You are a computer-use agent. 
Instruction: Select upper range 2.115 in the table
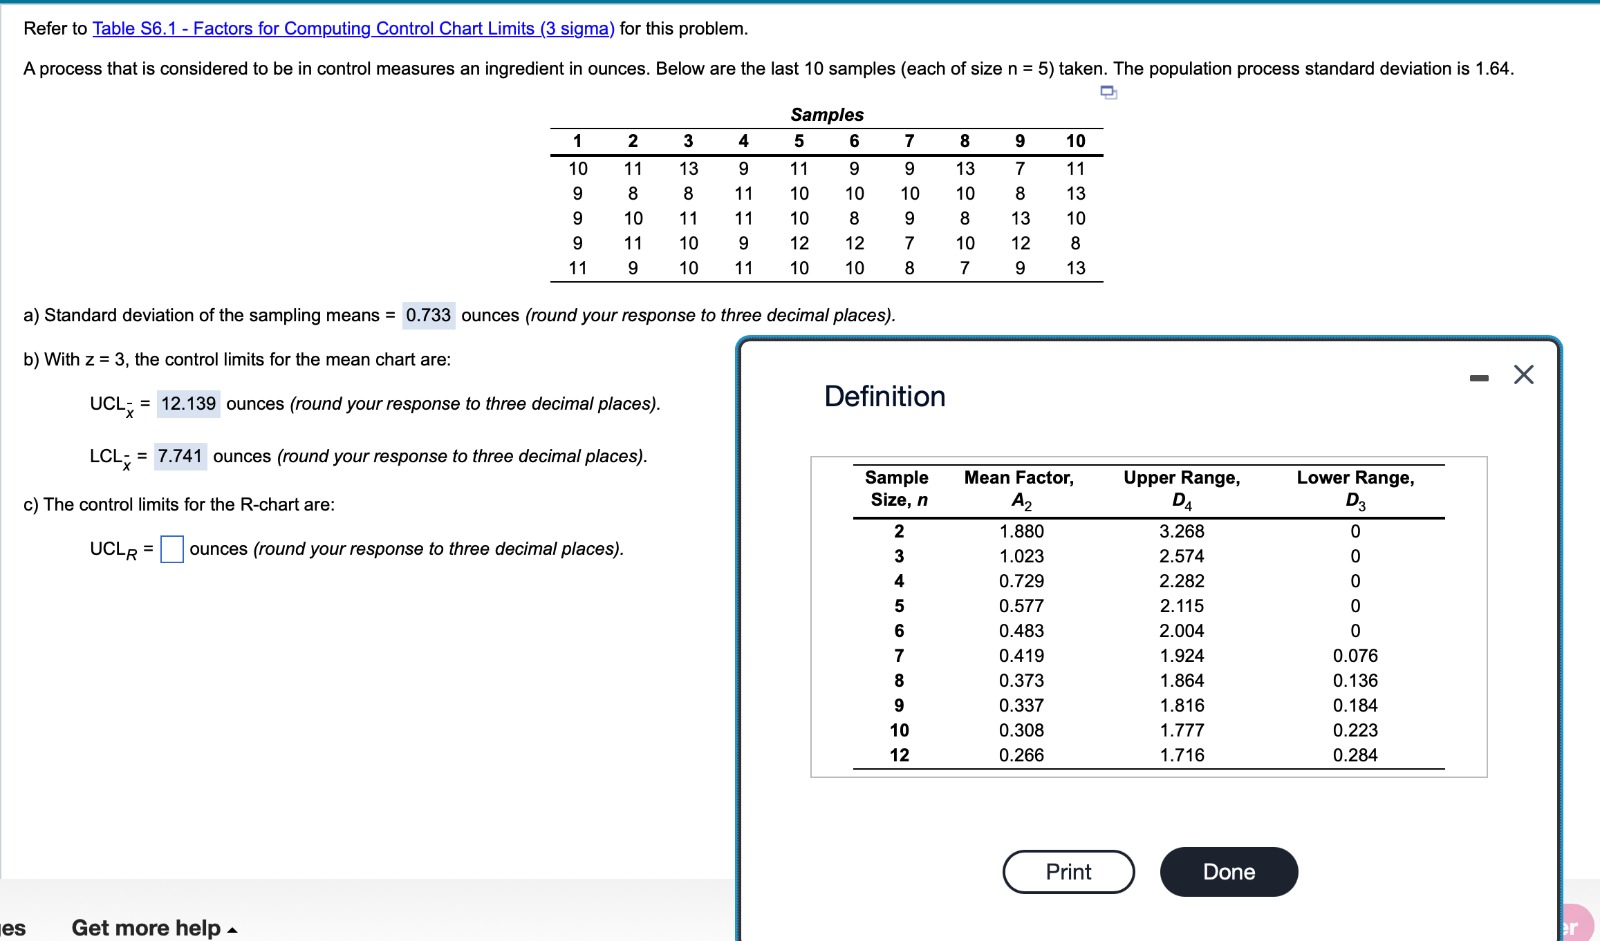tap(1183, 606)
